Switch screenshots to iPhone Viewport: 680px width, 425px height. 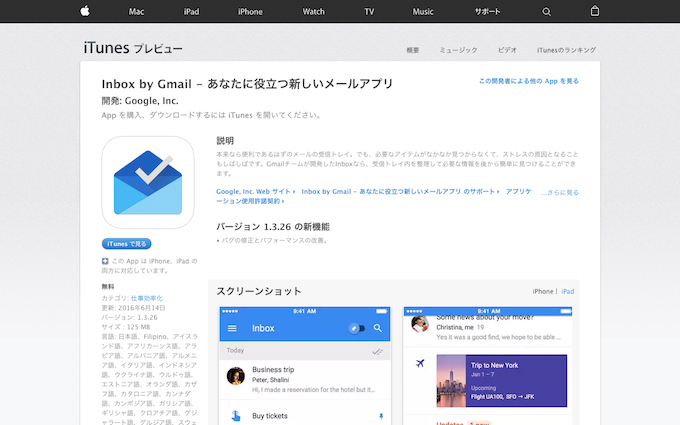click(543, 291)
